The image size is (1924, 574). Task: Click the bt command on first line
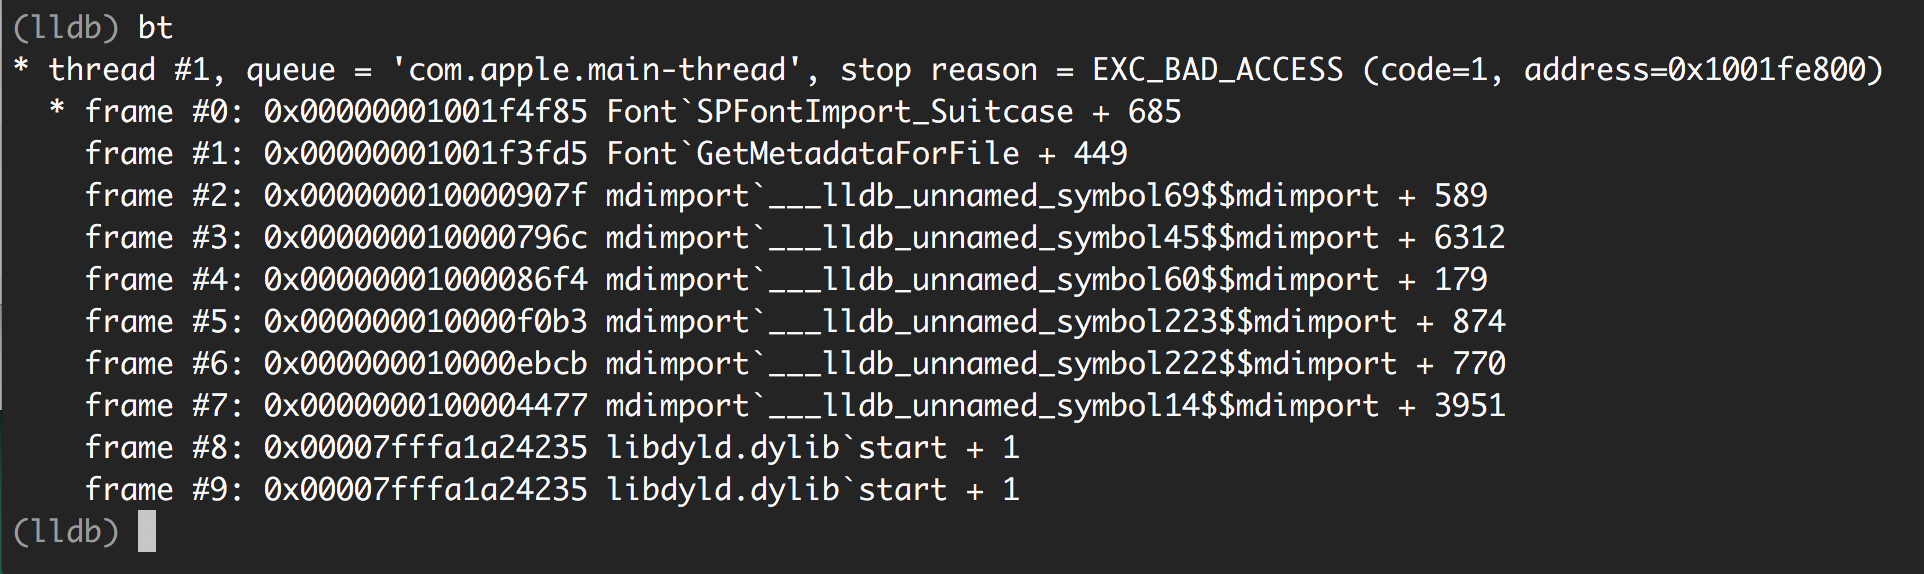(x=155, y=27)
